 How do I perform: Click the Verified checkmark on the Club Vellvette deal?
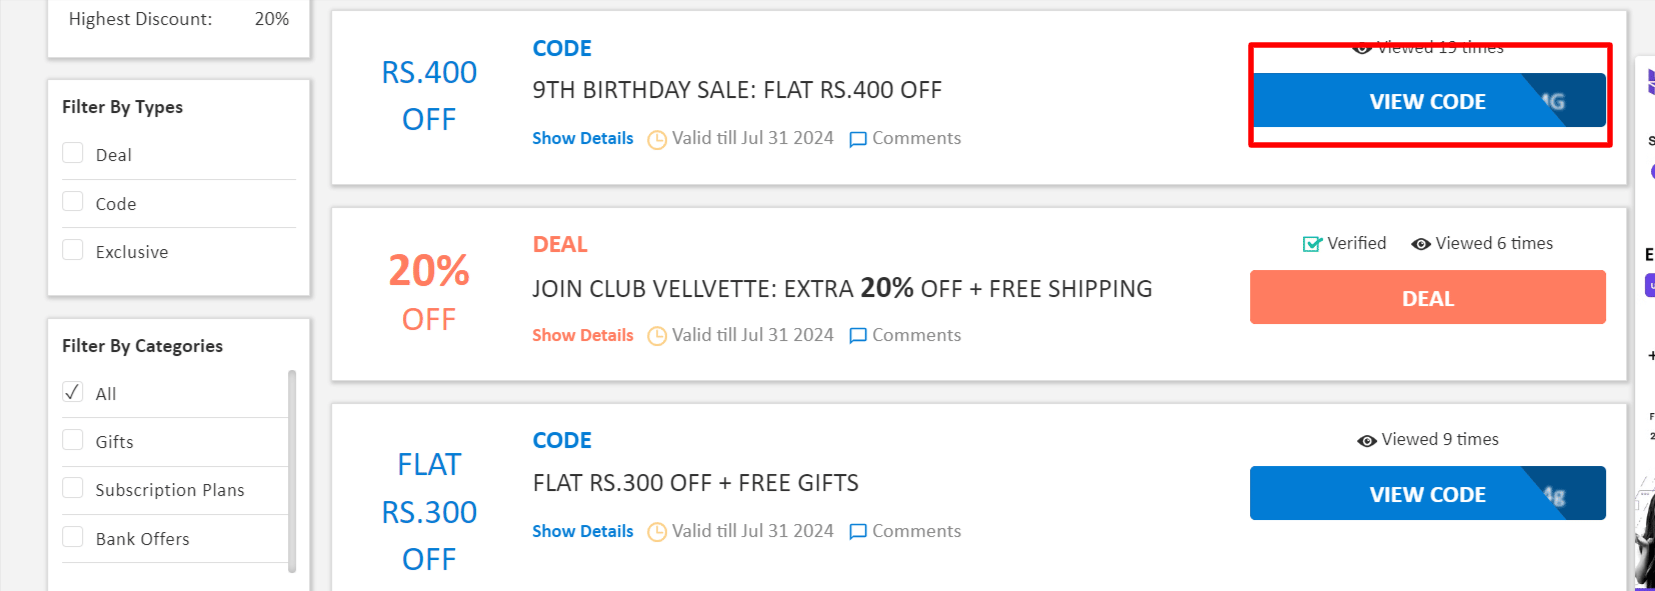click(x=1310, y=243)
